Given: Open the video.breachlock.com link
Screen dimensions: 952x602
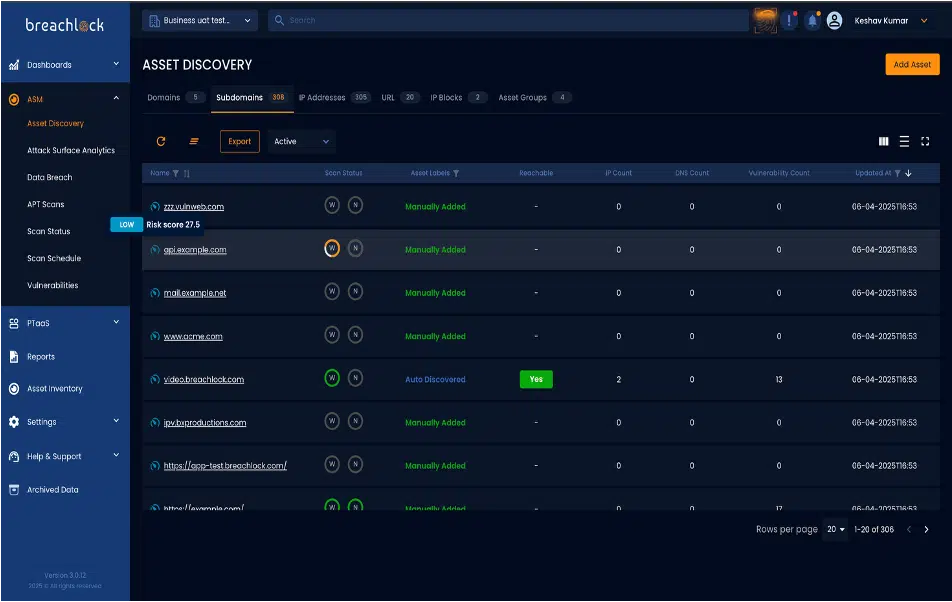Looking at the screenshot, I should [204, 380].
